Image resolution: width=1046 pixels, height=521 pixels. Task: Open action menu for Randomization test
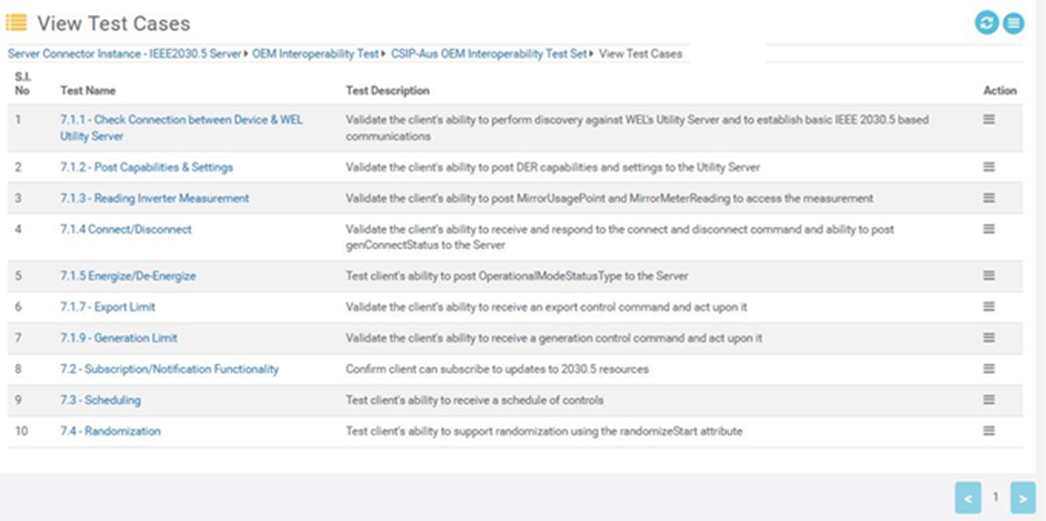(989, 431)
